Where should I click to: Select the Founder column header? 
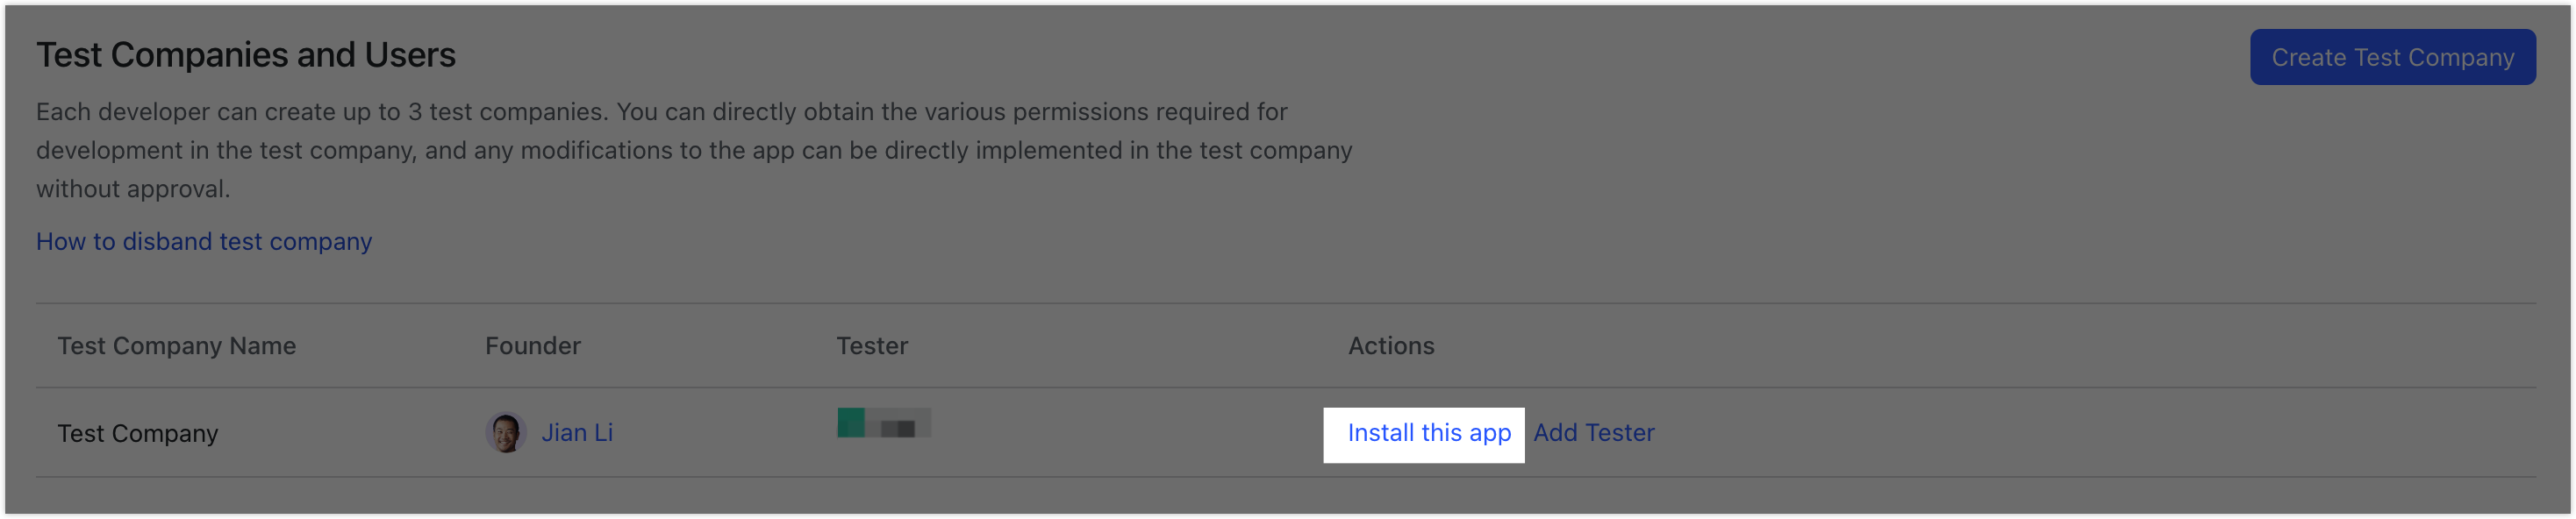point(533,346)
